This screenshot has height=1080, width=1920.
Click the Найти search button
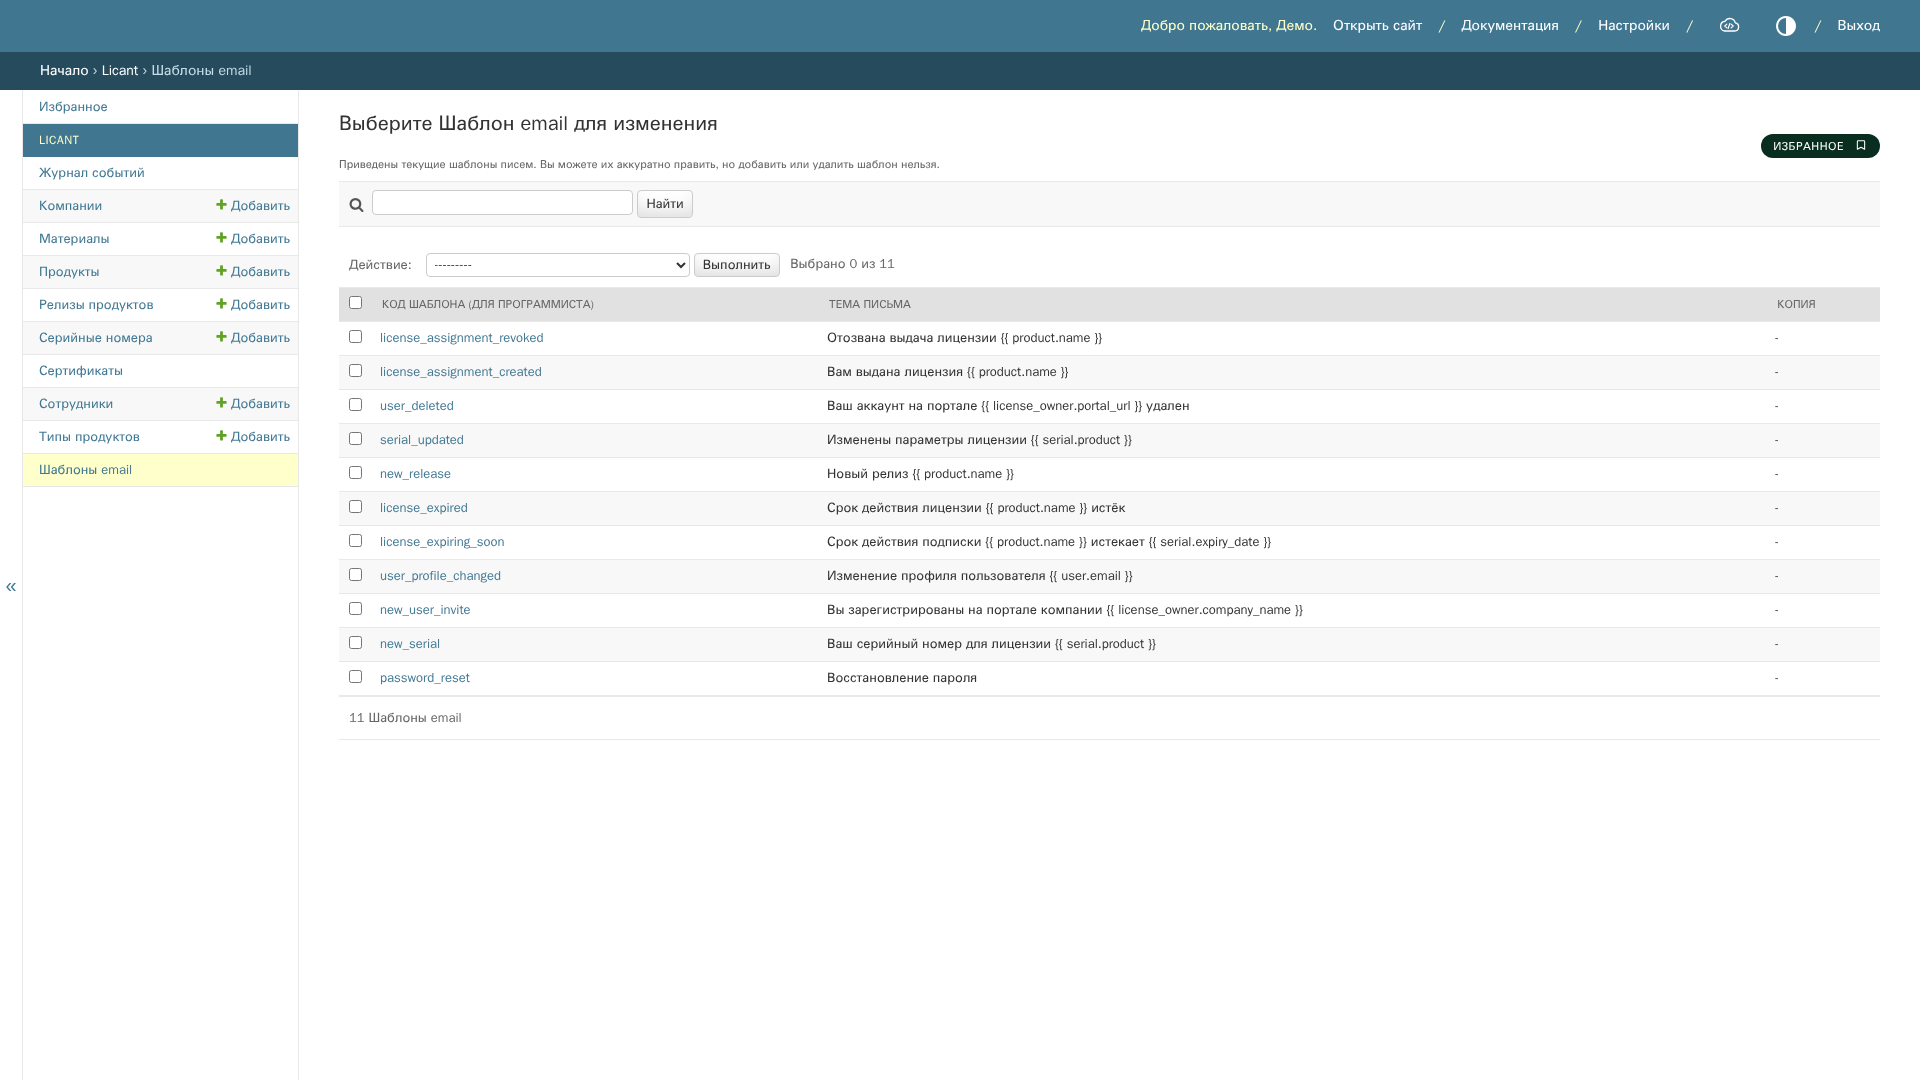click(665, 204)
